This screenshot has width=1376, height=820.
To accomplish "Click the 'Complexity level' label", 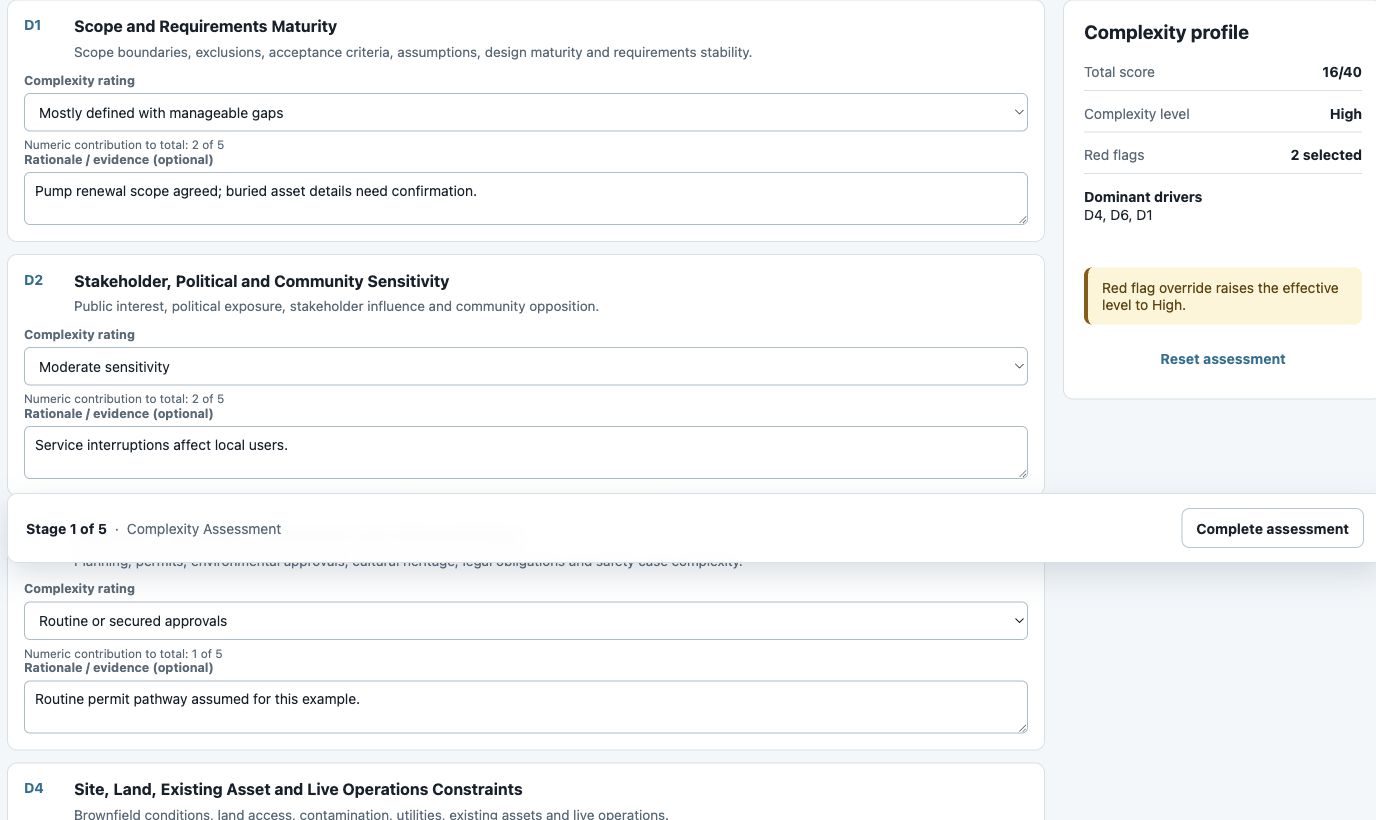I will (1137, 114).
